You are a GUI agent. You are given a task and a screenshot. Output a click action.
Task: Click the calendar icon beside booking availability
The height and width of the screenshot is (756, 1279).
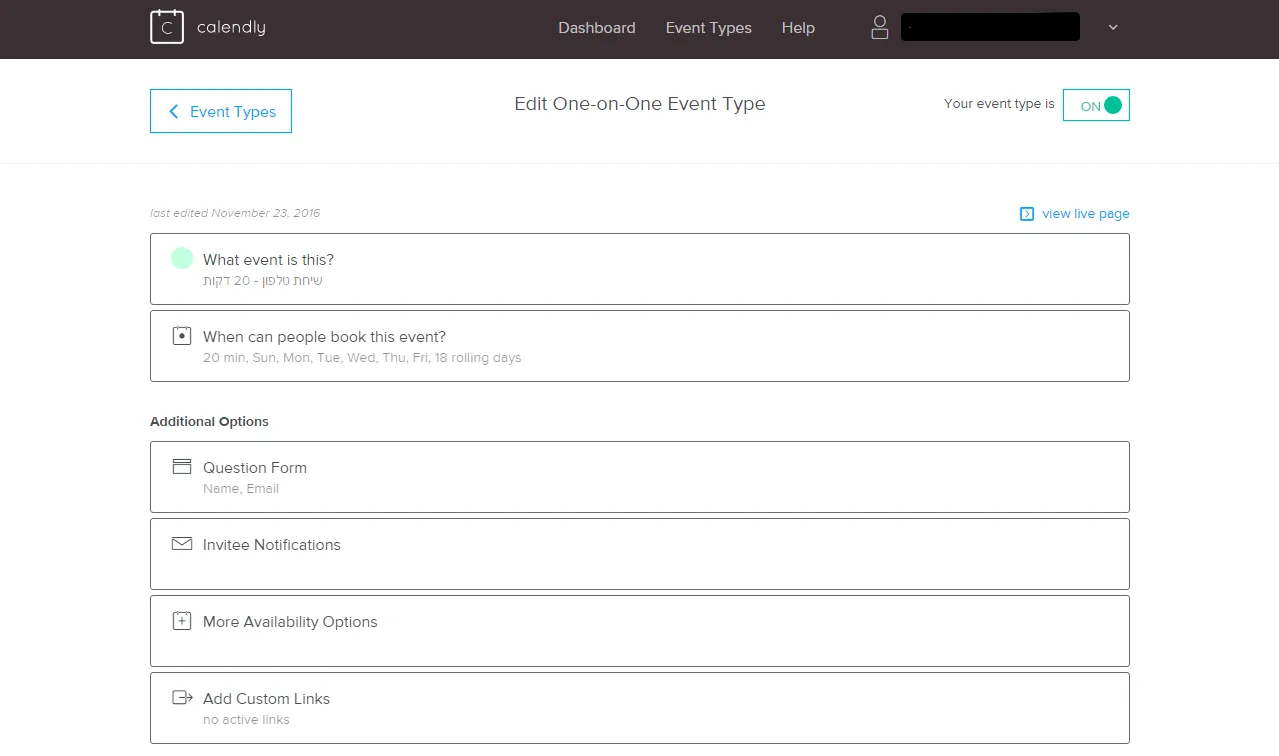181,336
